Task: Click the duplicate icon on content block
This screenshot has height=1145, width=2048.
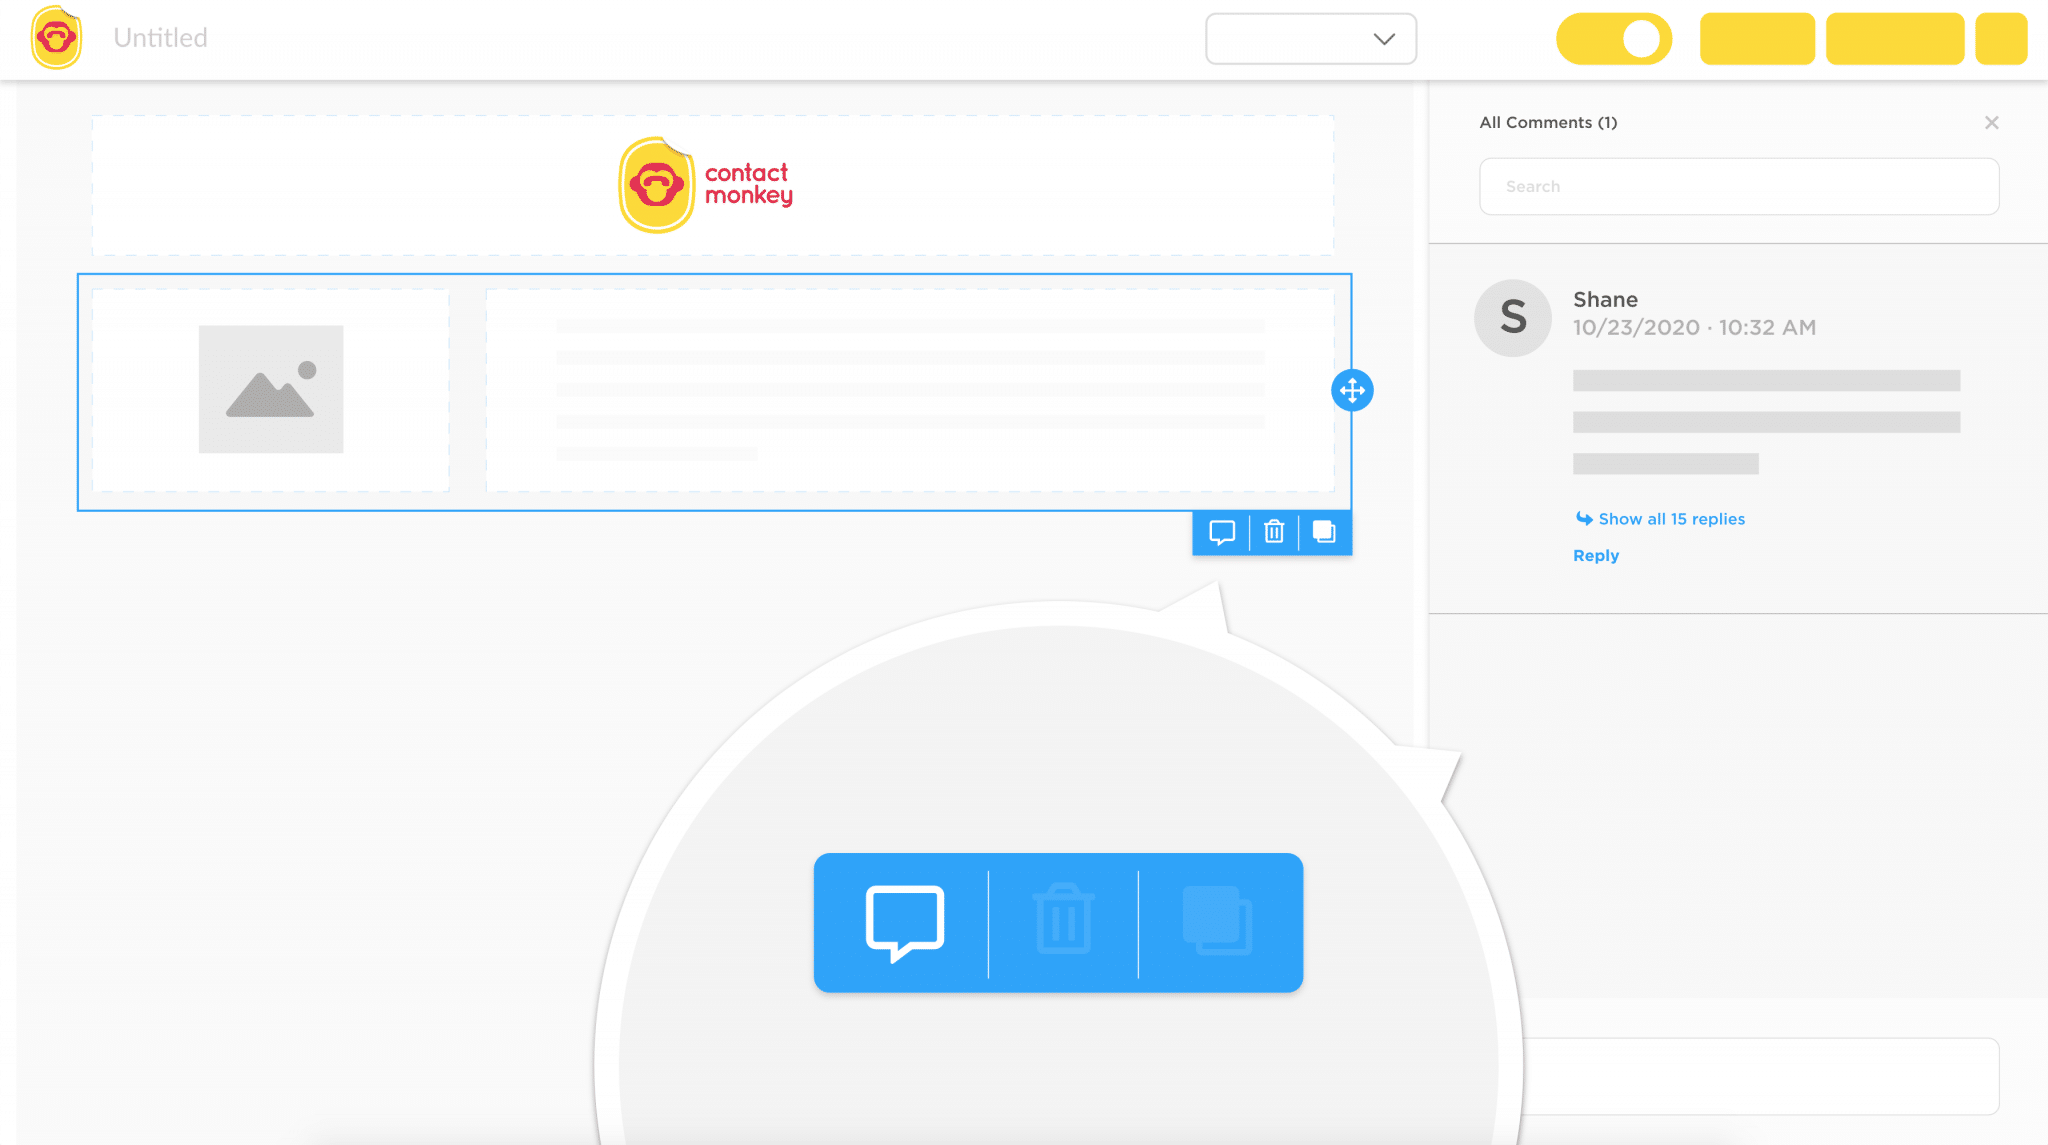Action: click(x=1324, y=532)
